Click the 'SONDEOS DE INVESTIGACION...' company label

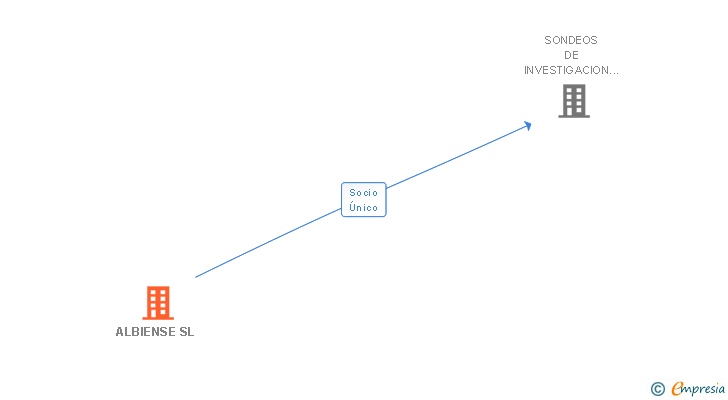[571, 55]
